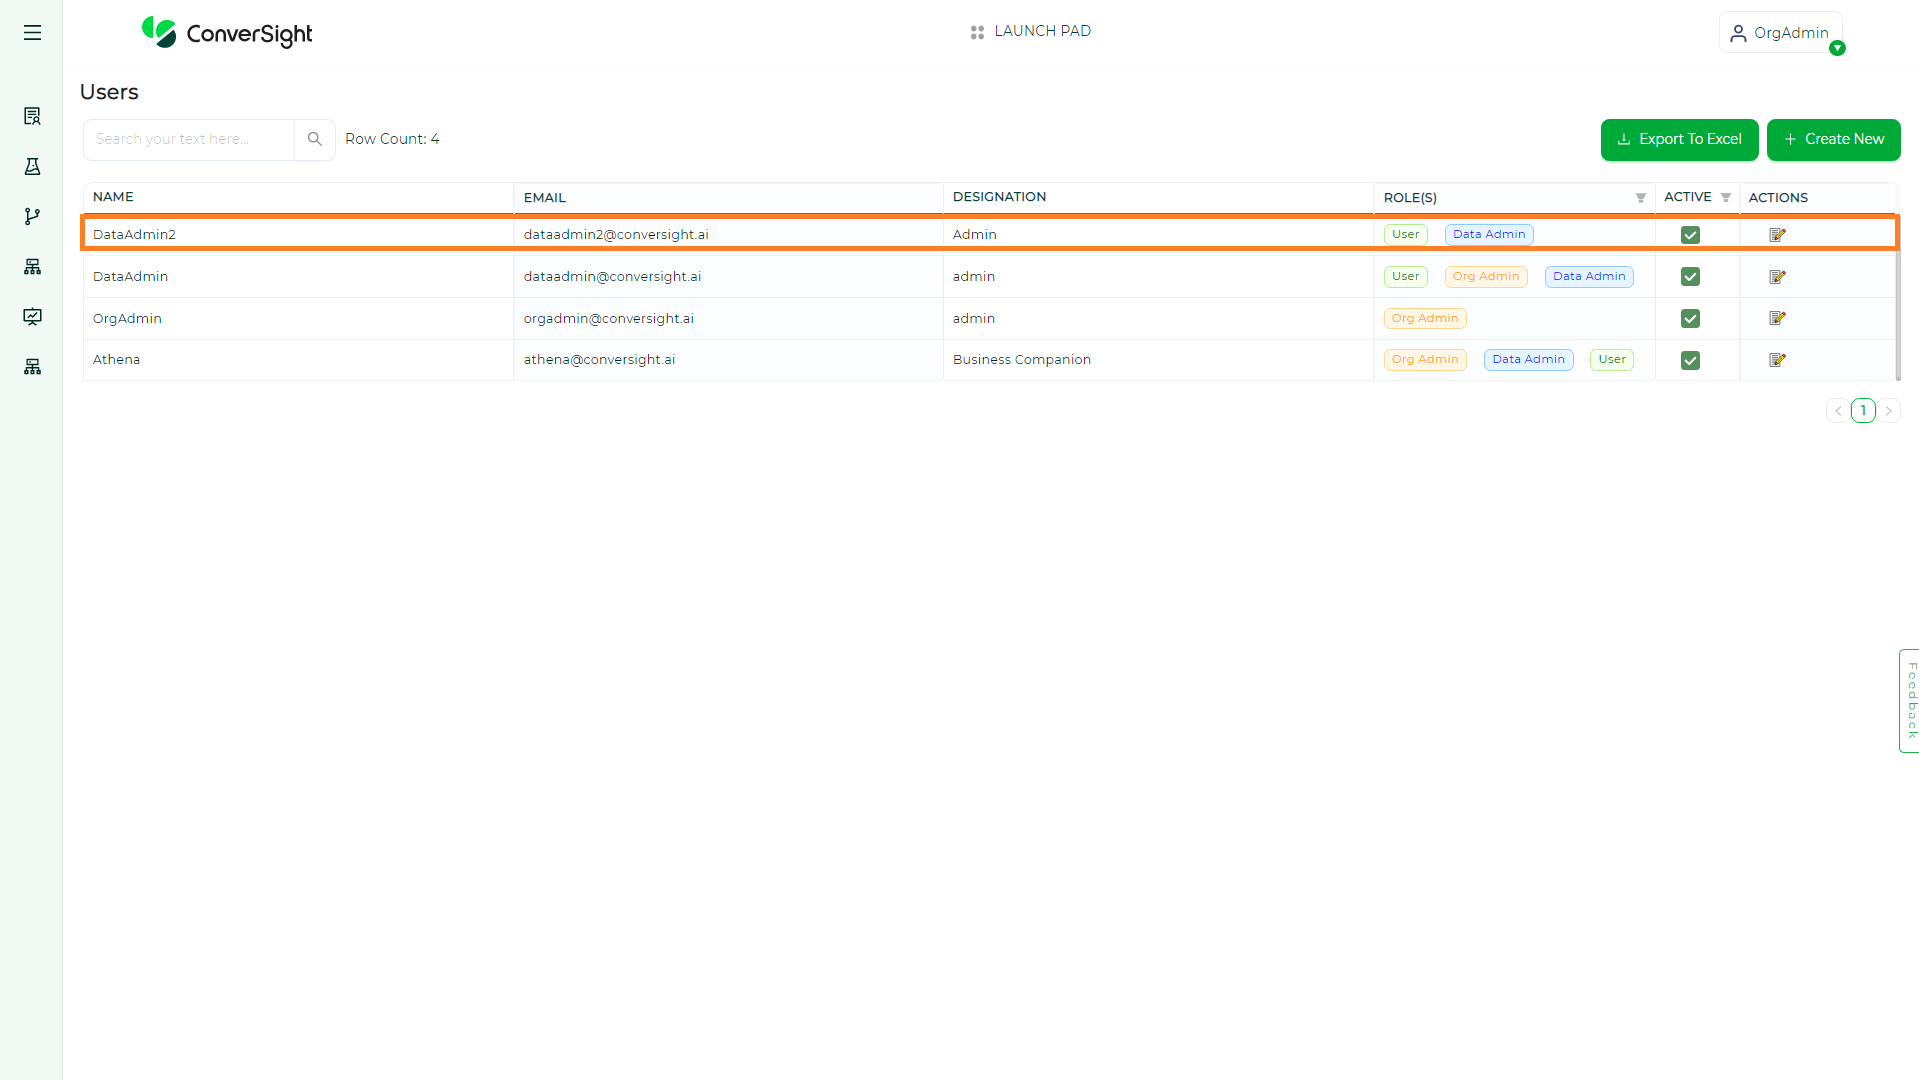Open the hamburger navigation menu
The image size is (1919, 1080).
tap(32, 32)
